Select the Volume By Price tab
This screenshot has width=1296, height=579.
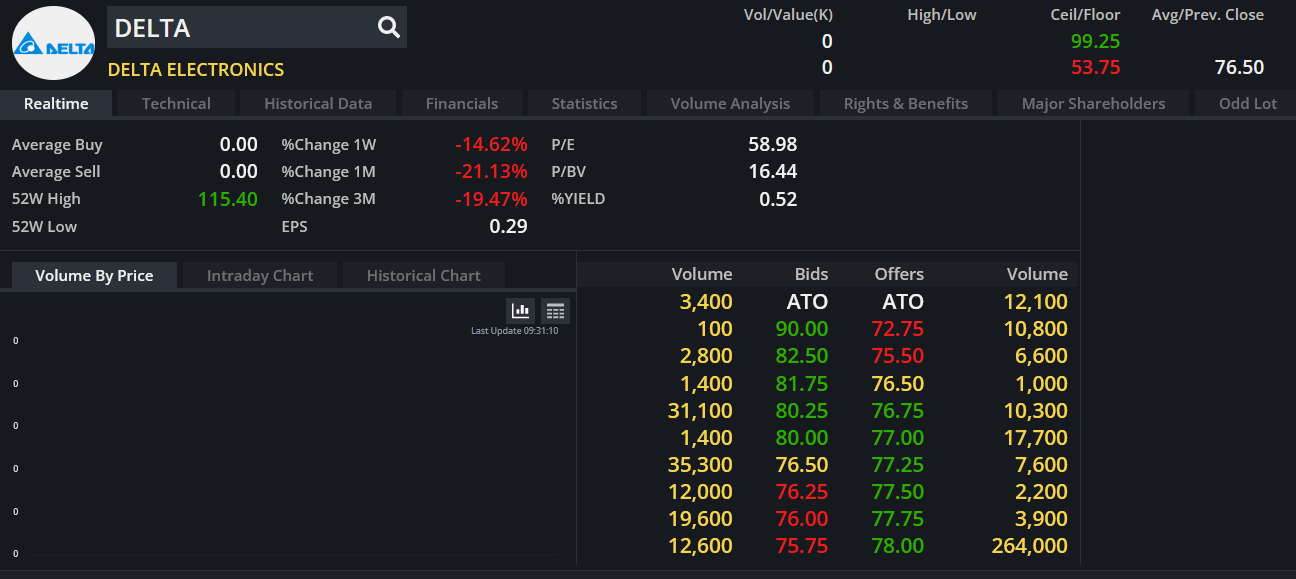[x=94, y=275]
